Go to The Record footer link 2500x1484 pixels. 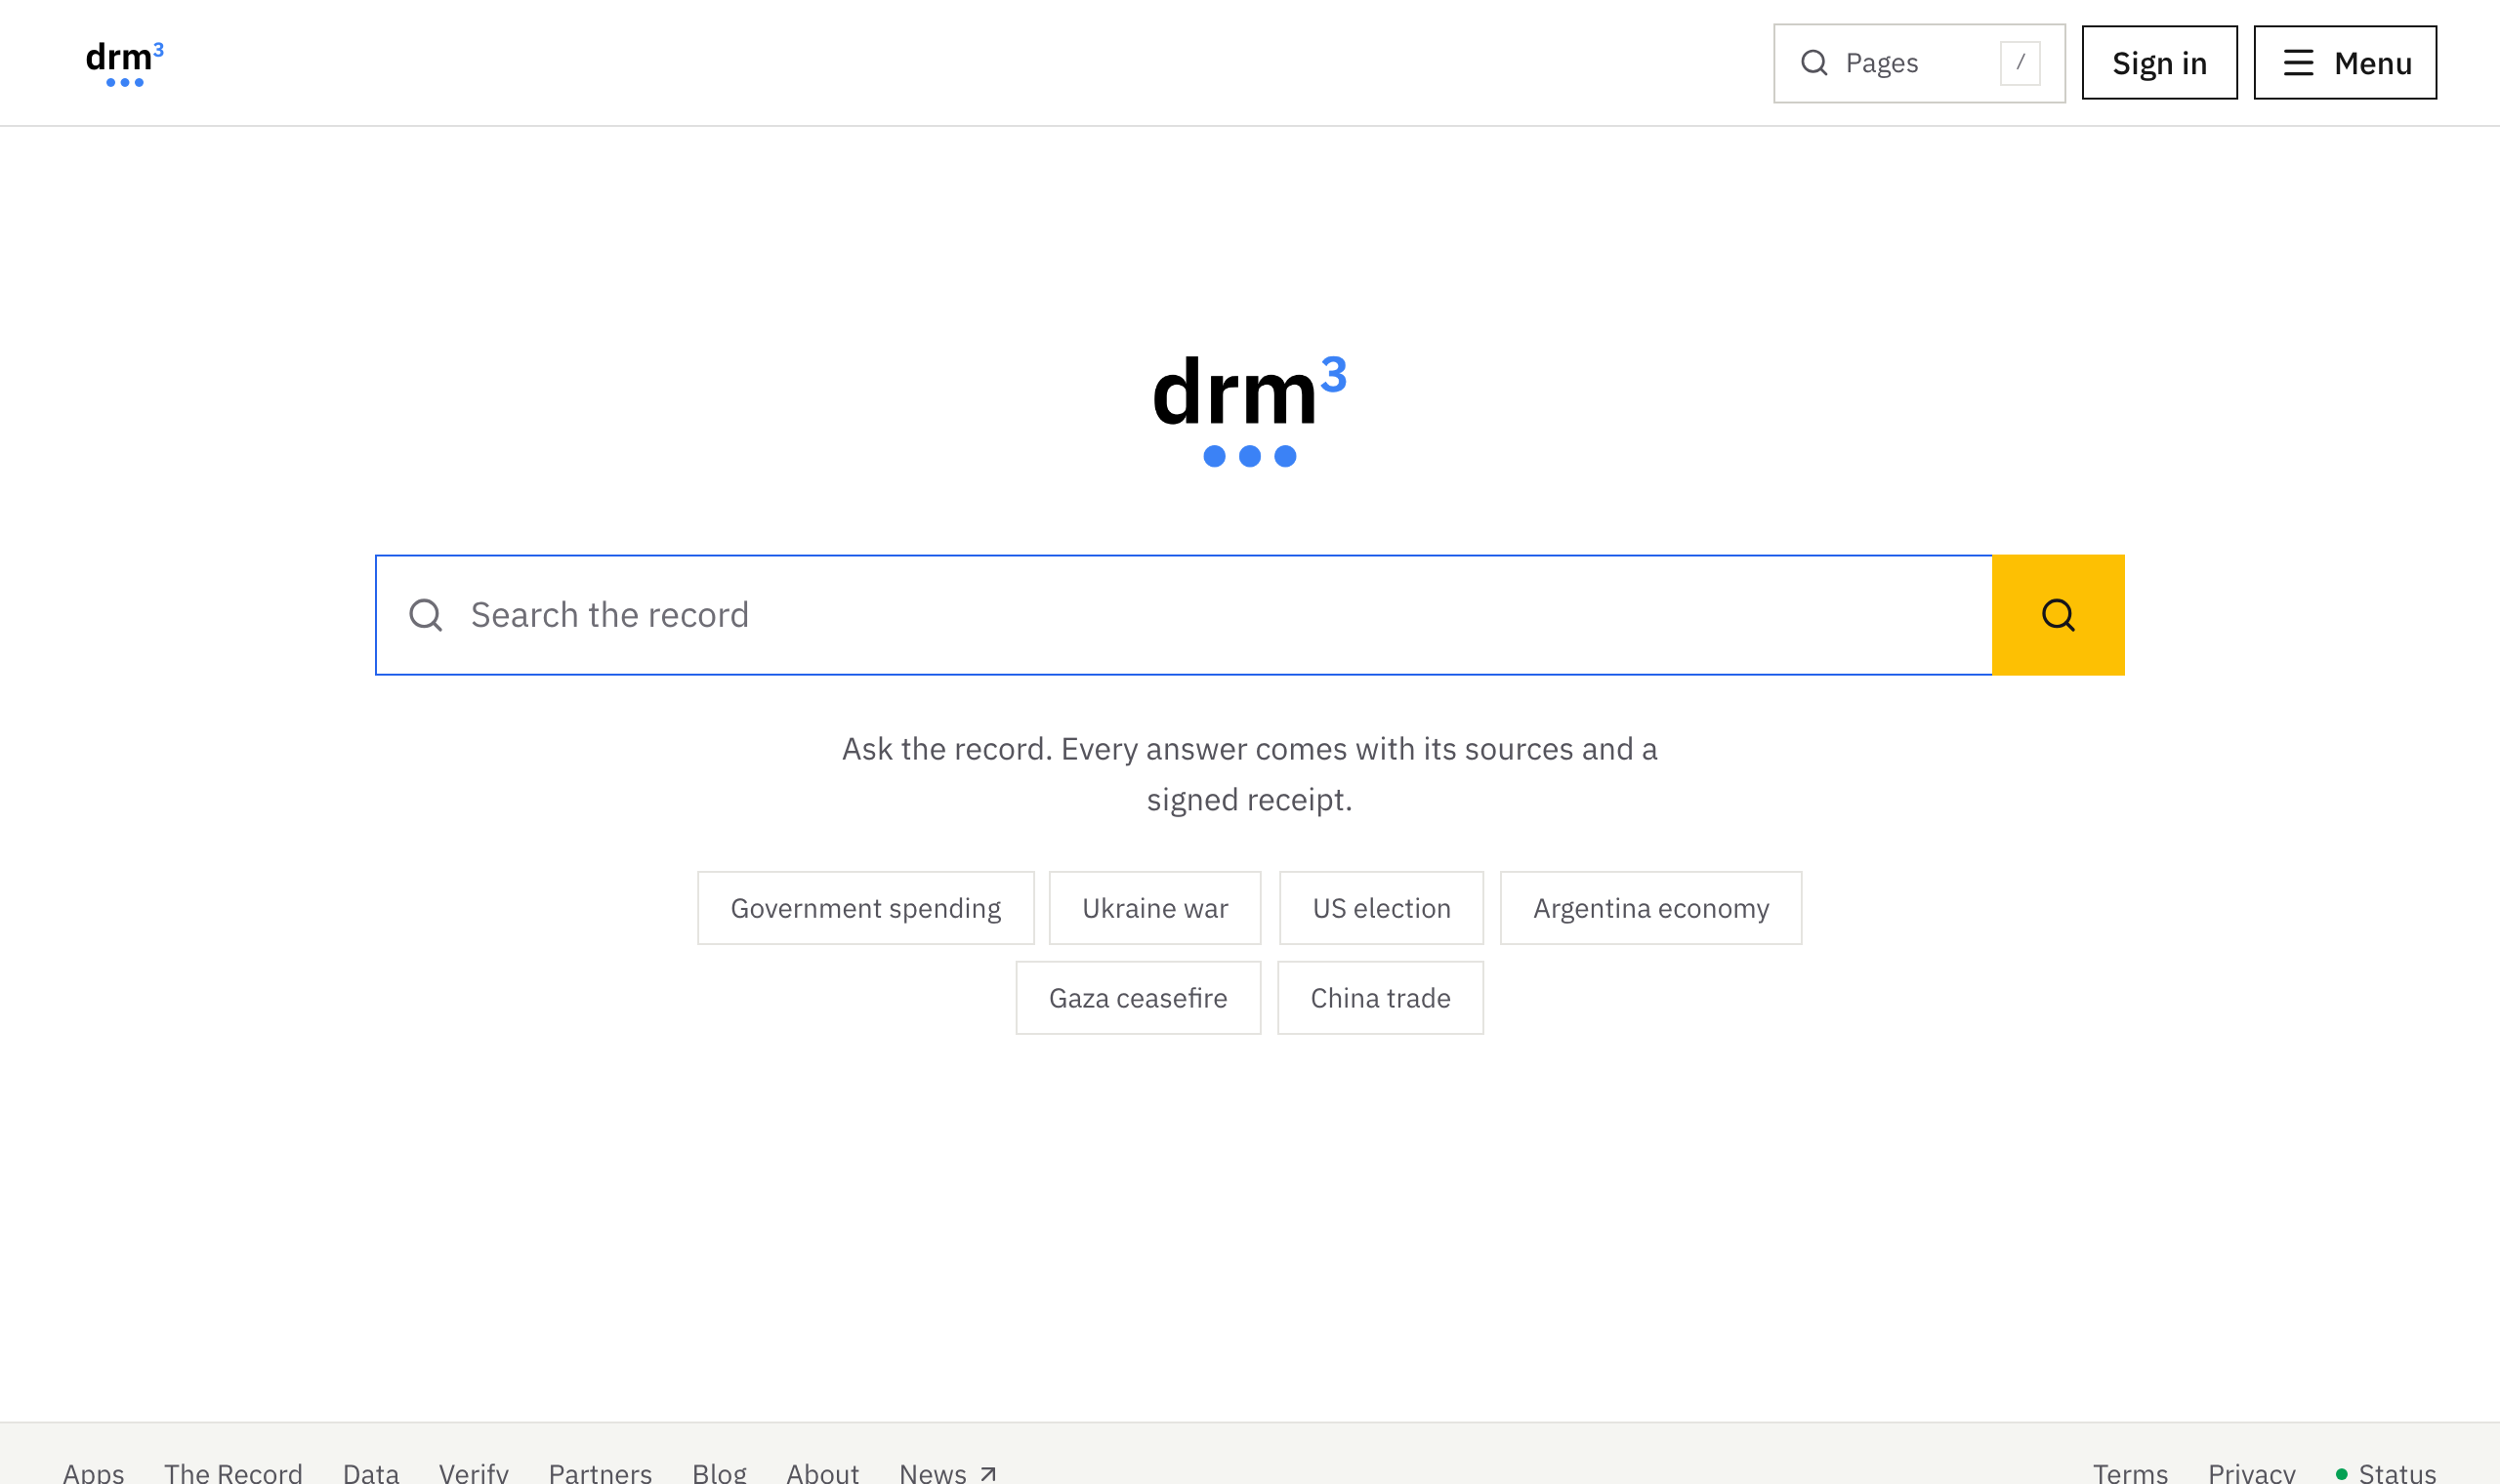(x=233, y=1472)
